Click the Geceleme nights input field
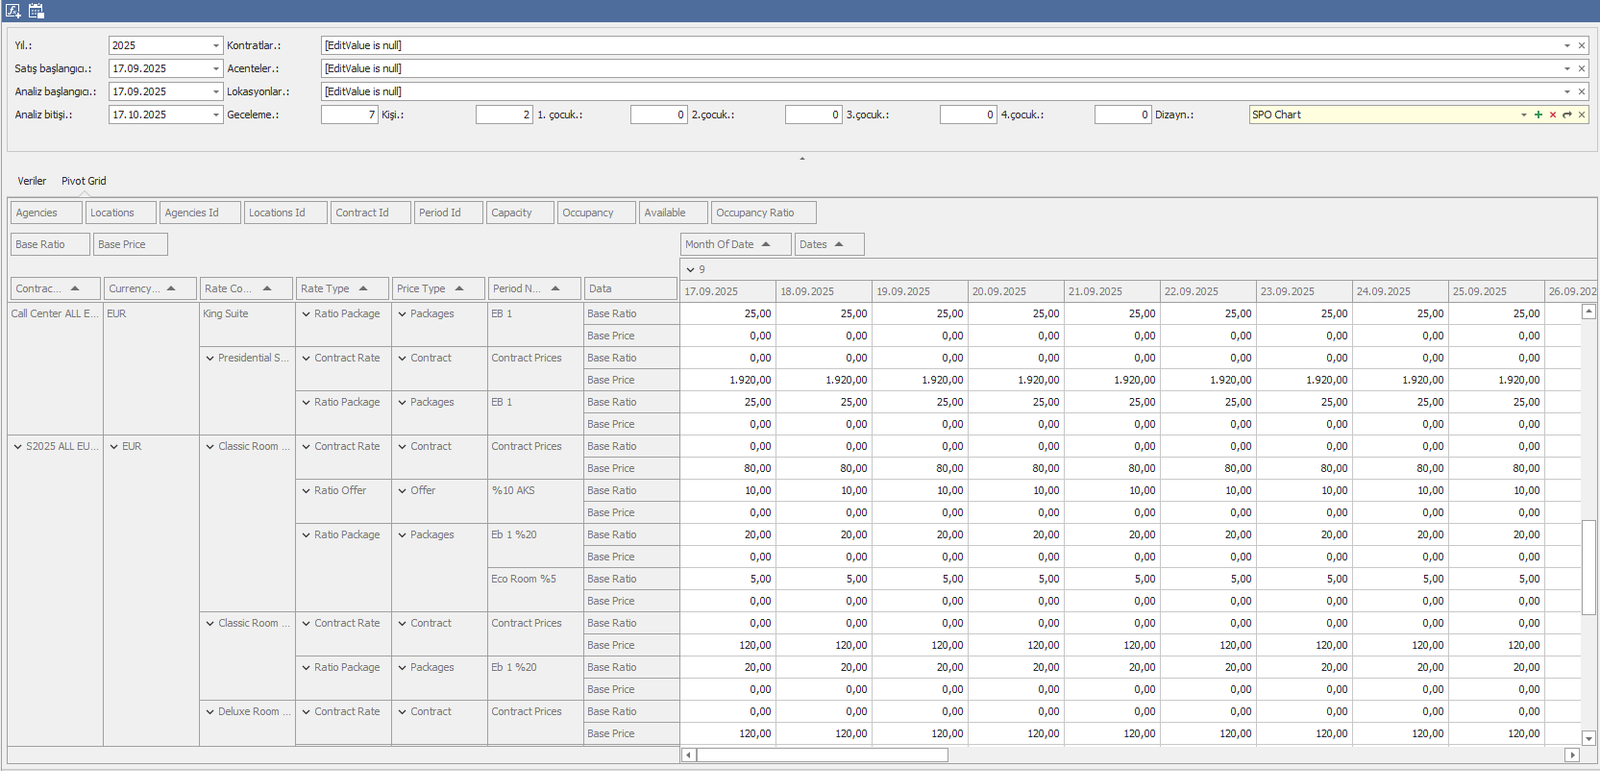 [348, 115]
